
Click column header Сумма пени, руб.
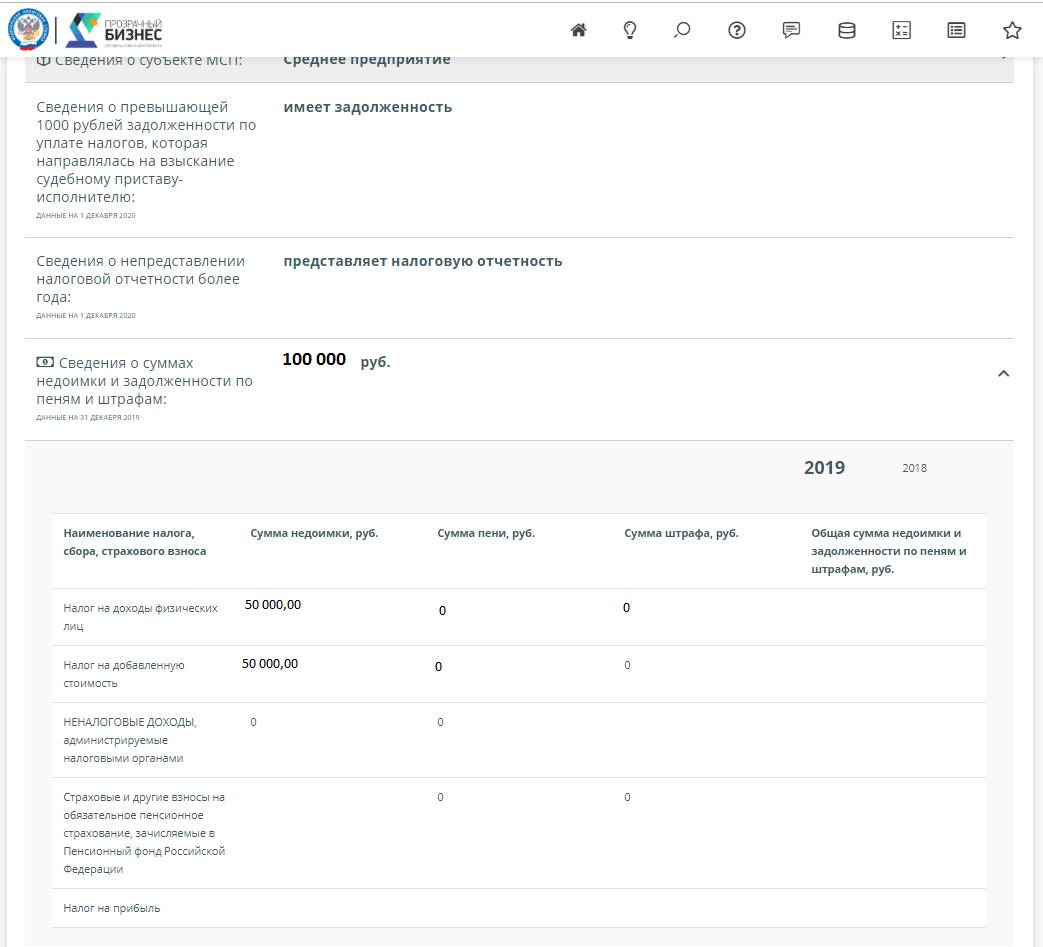click(486, 533)
